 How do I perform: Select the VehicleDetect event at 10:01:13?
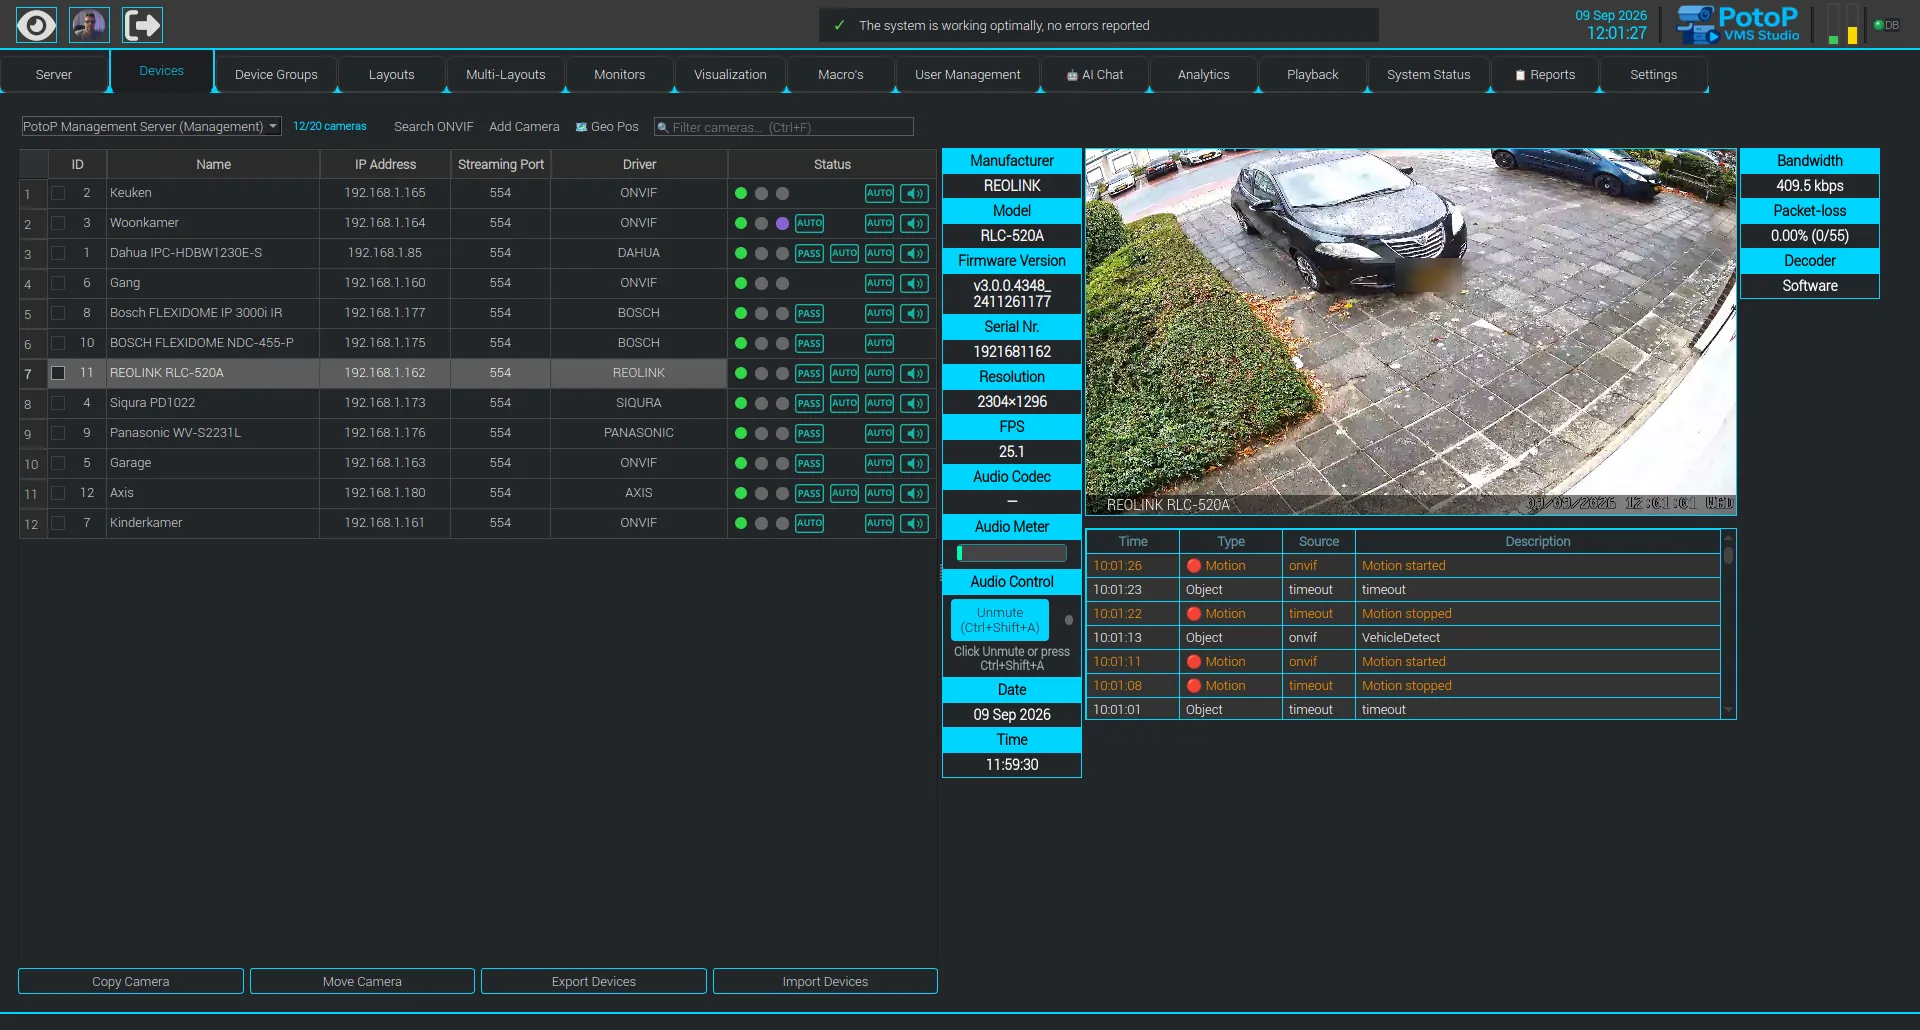(1403, 638)
